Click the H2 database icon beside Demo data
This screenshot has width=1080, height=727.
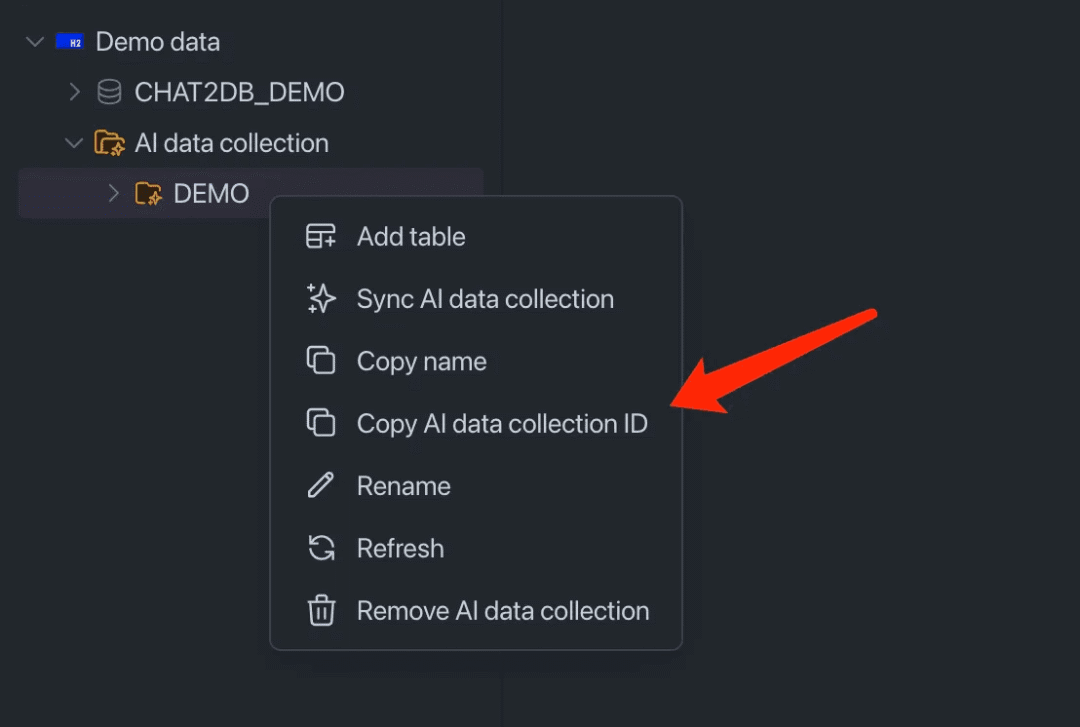69,42
